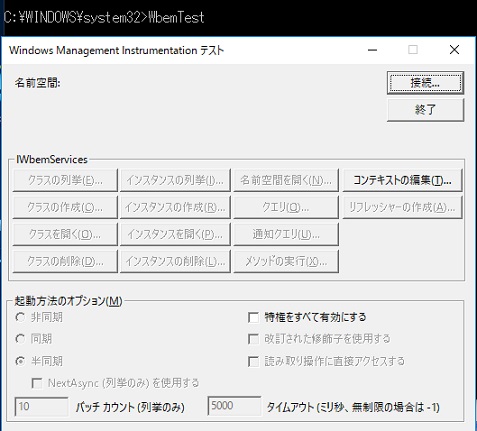This screenshot has height=431, width=477.
Task: Toggle 読み取り操作に直接アクセスする checkbox
Action: (254, 361)
